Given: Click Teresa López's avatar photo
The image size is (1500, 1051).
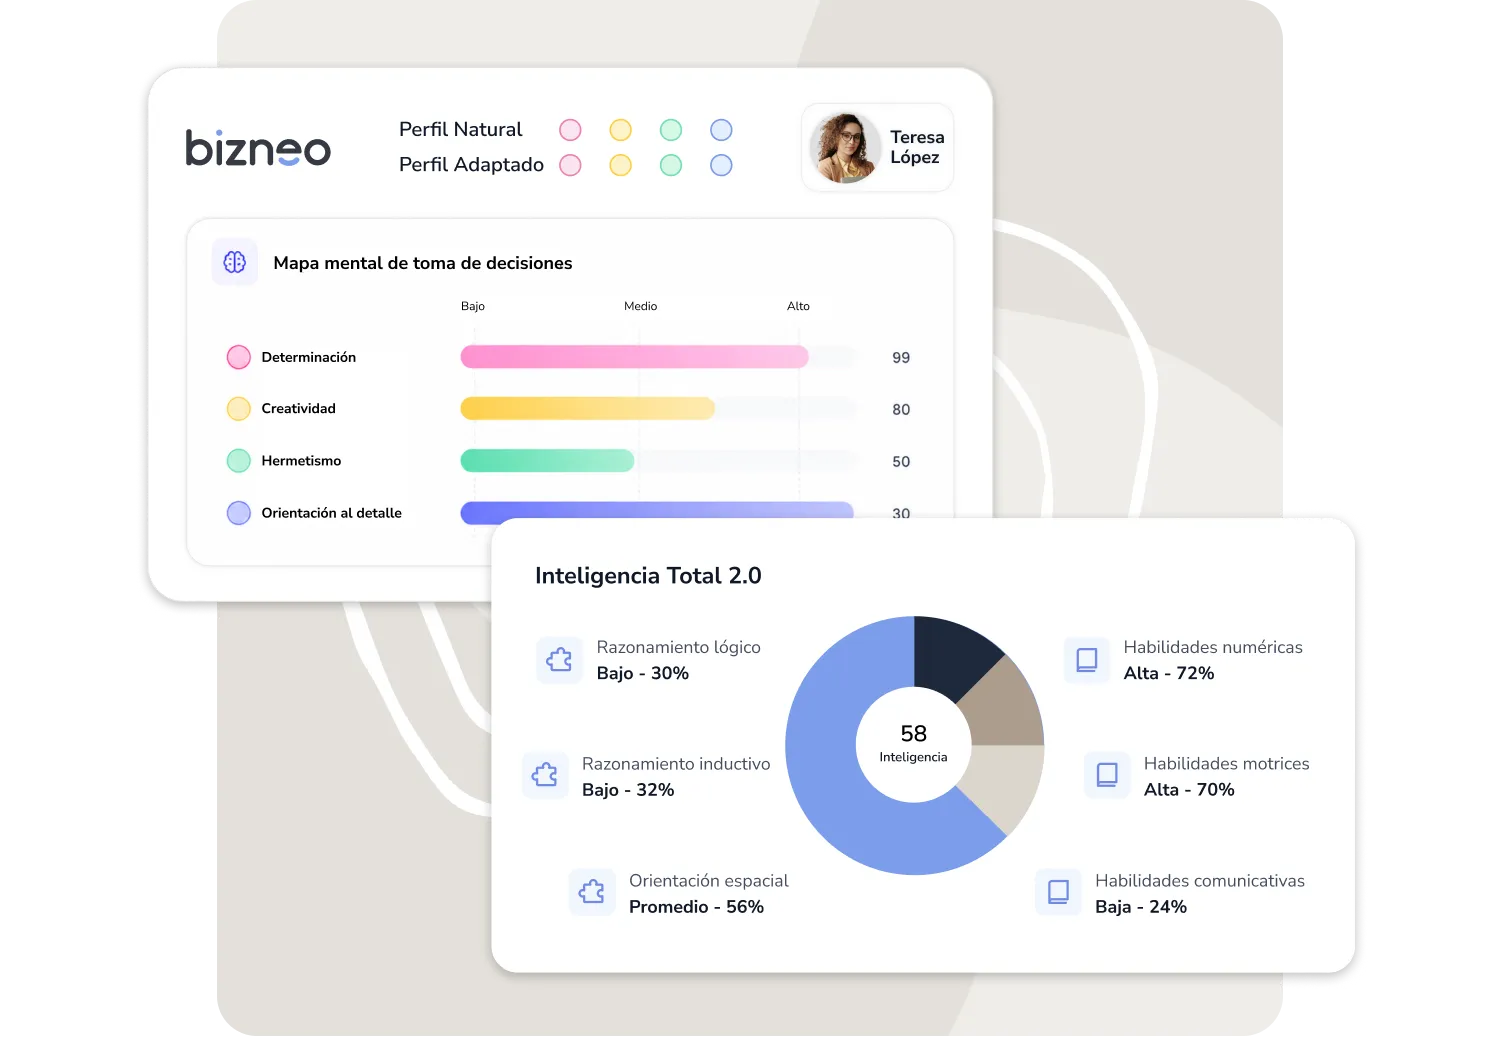Looking at the screenshot, I should point(845,147).
